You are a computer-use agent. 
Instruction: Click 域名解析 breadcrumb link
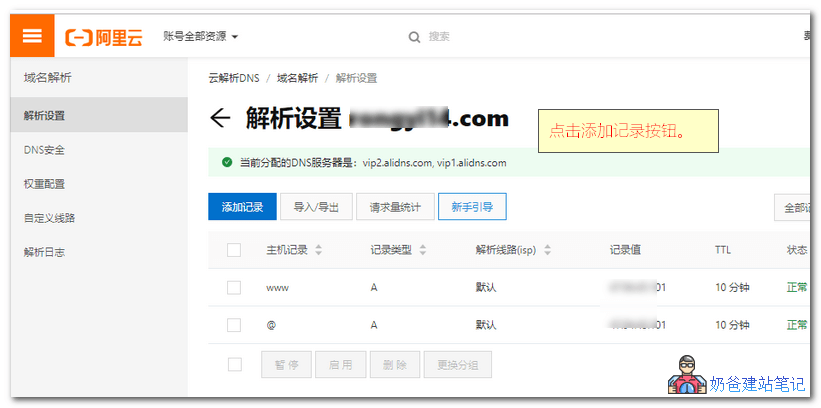click(x=297, y=79)
